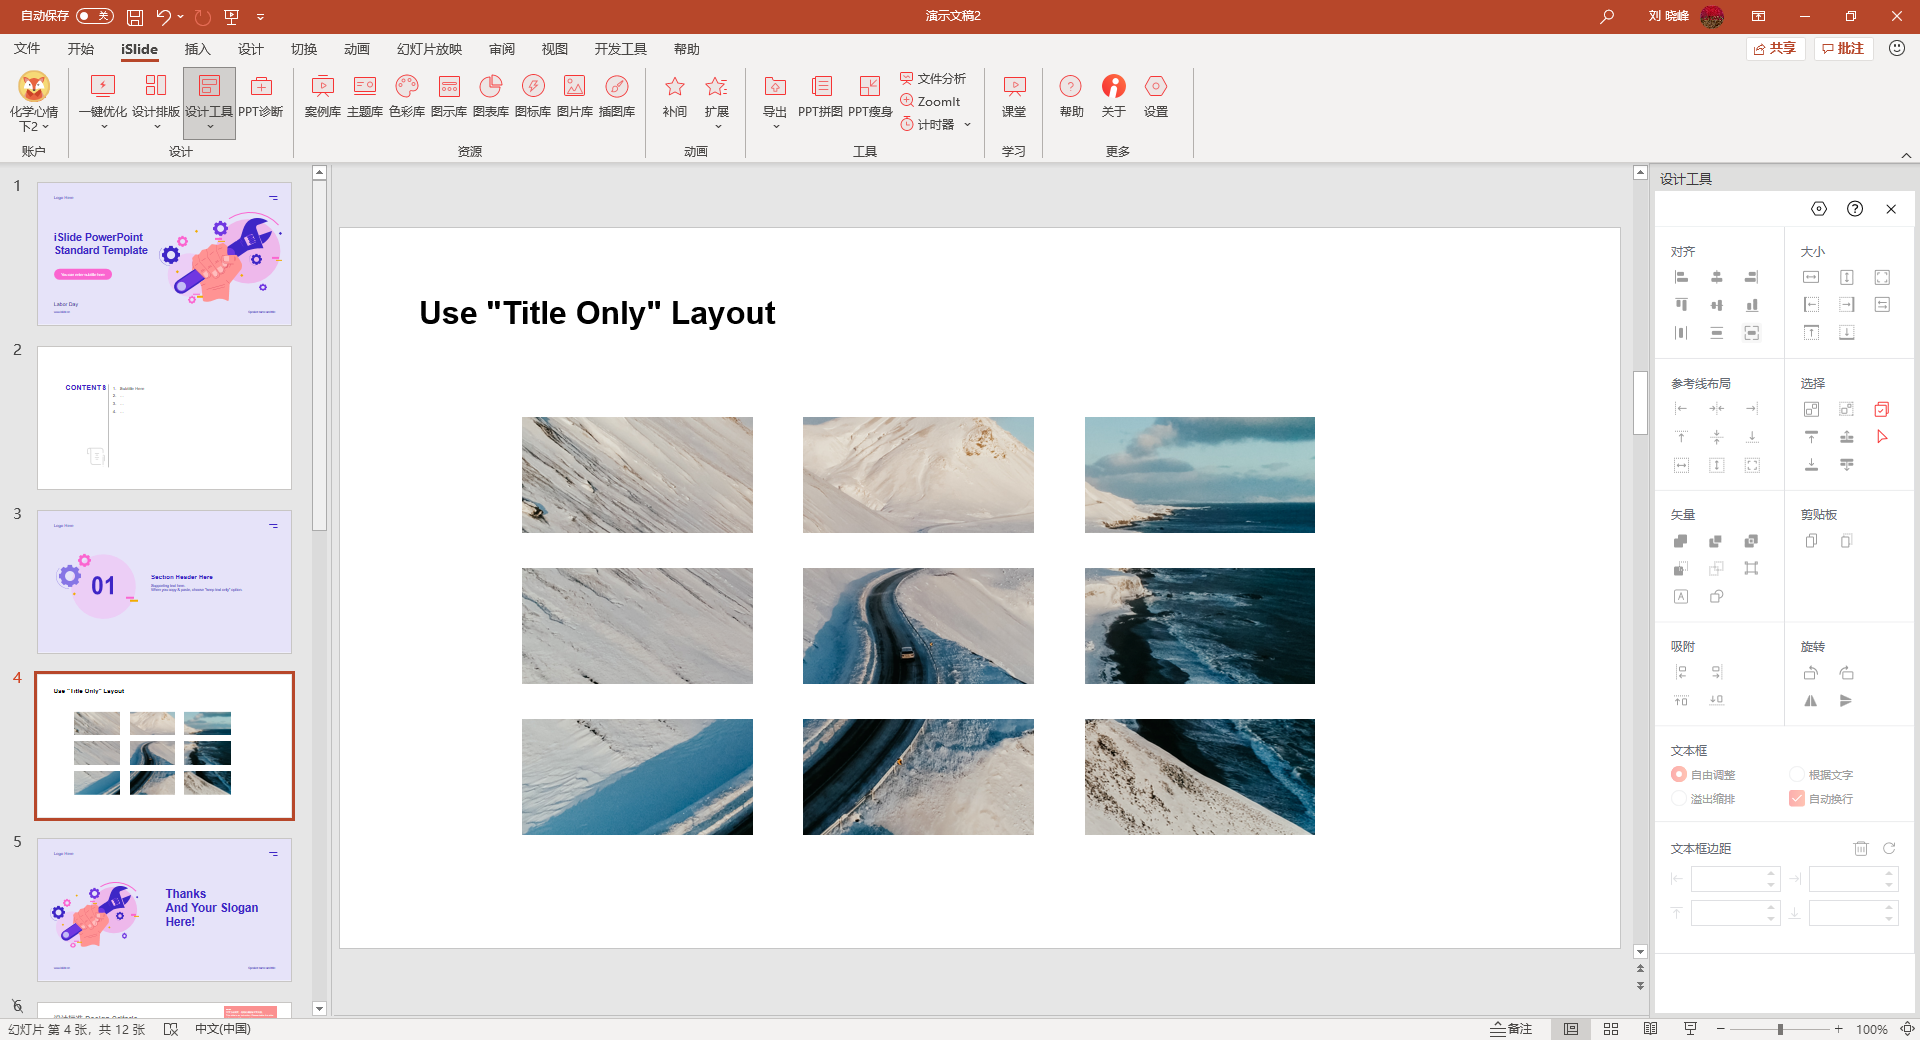Switch to the 幻灯片放映 ribbon tab
1920x1040 pixels.
[x=430, y=49]
